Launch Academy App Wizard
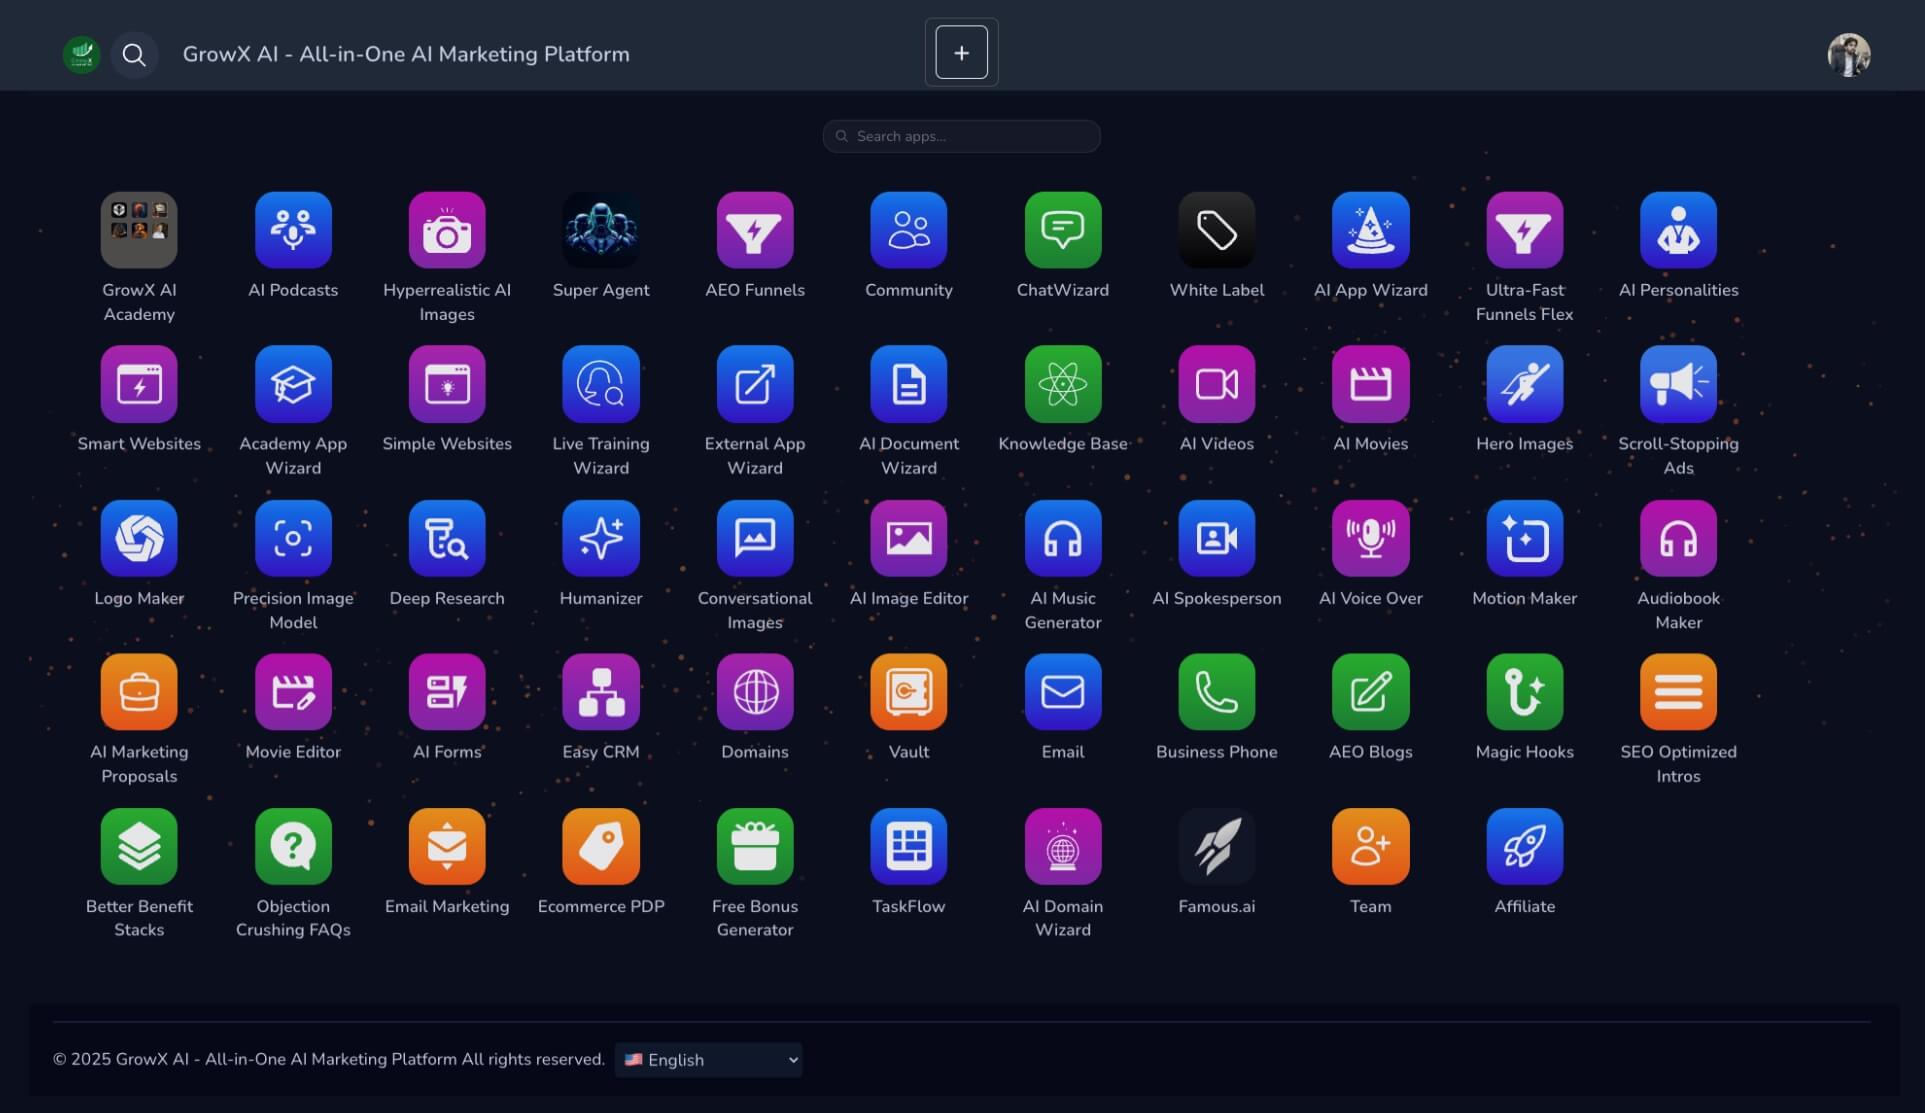This screenshot has width=1925, height=1113. pos(293,384)
